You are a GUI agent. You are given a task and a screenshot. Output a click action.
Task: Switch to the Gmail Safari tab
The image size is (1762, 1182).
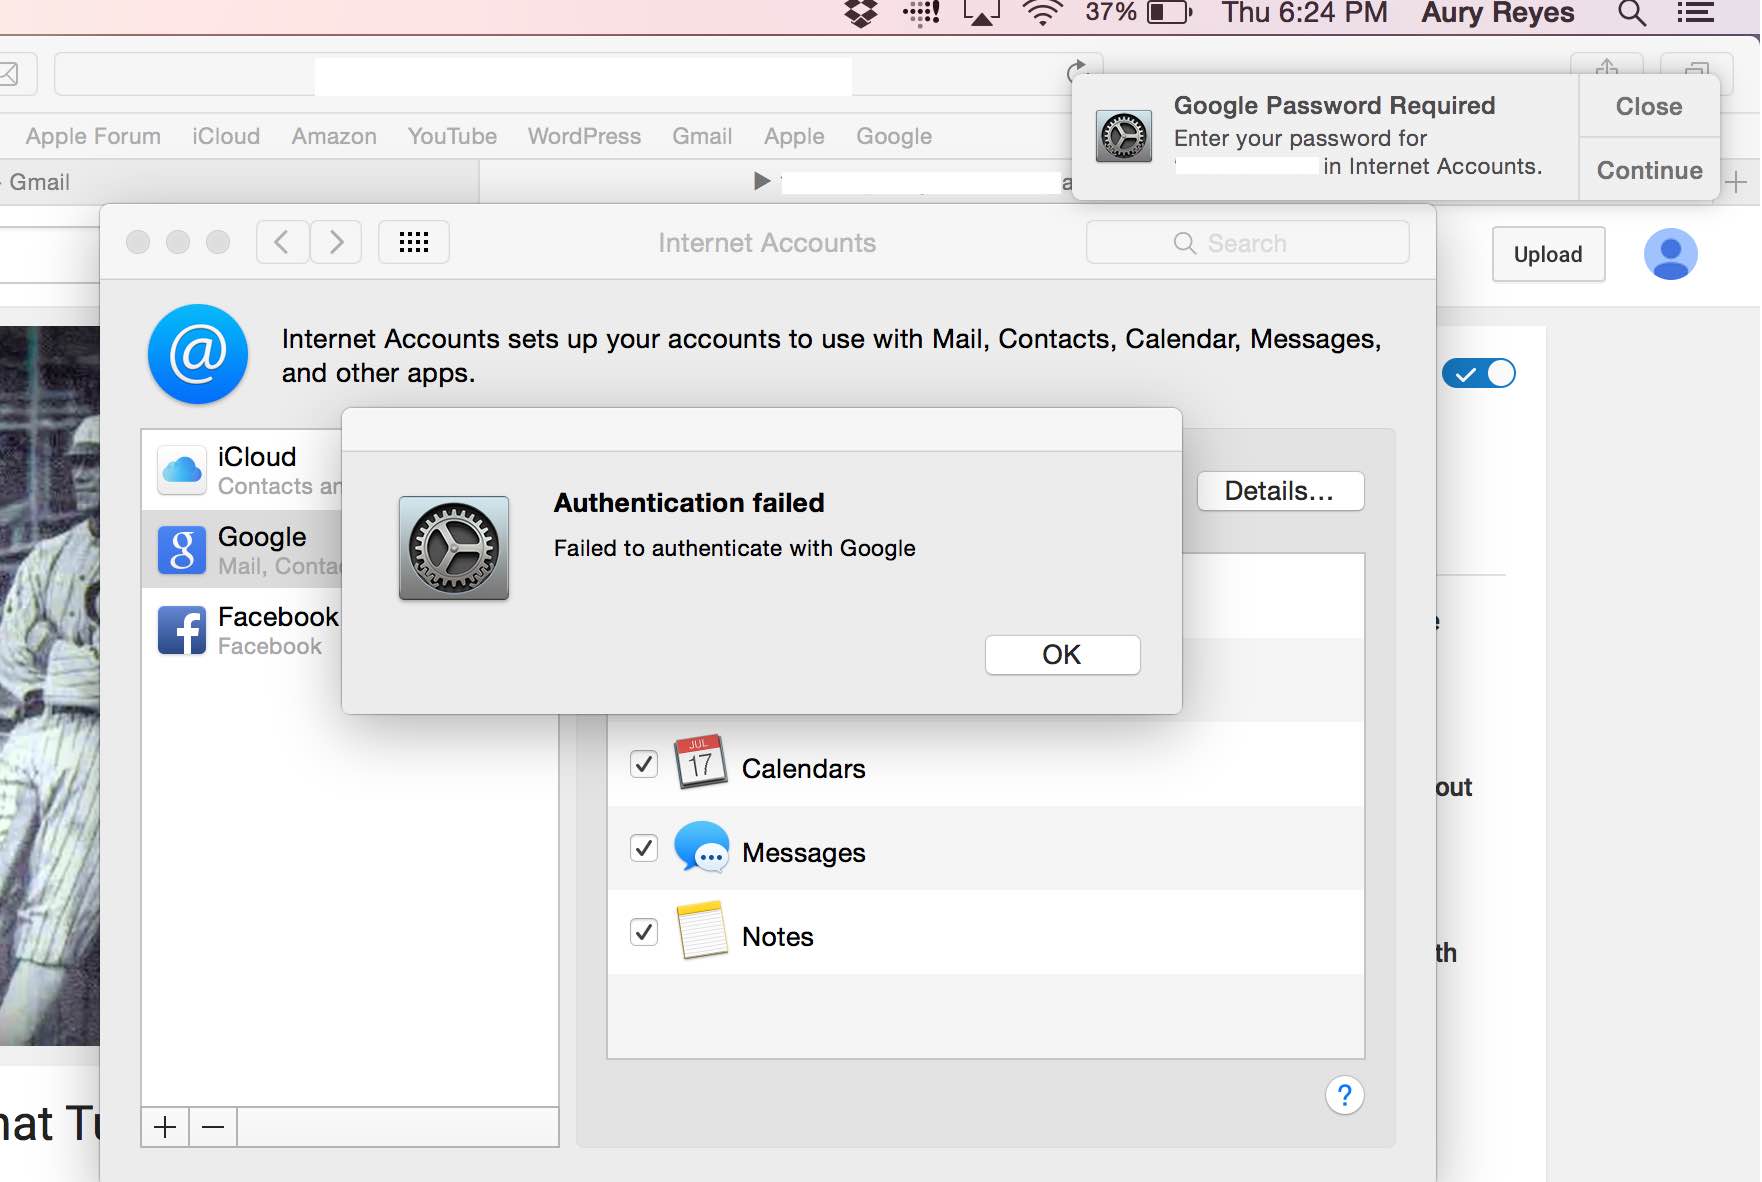point(238,182)
